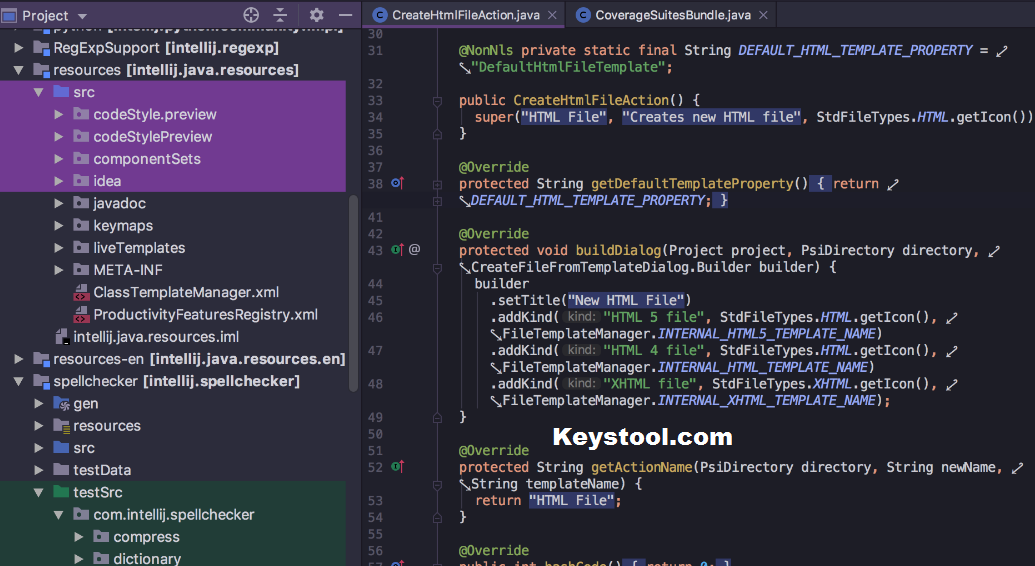Toggle fold marker below line 52 getActionName

pyautogui.click(x=437, y=484)
